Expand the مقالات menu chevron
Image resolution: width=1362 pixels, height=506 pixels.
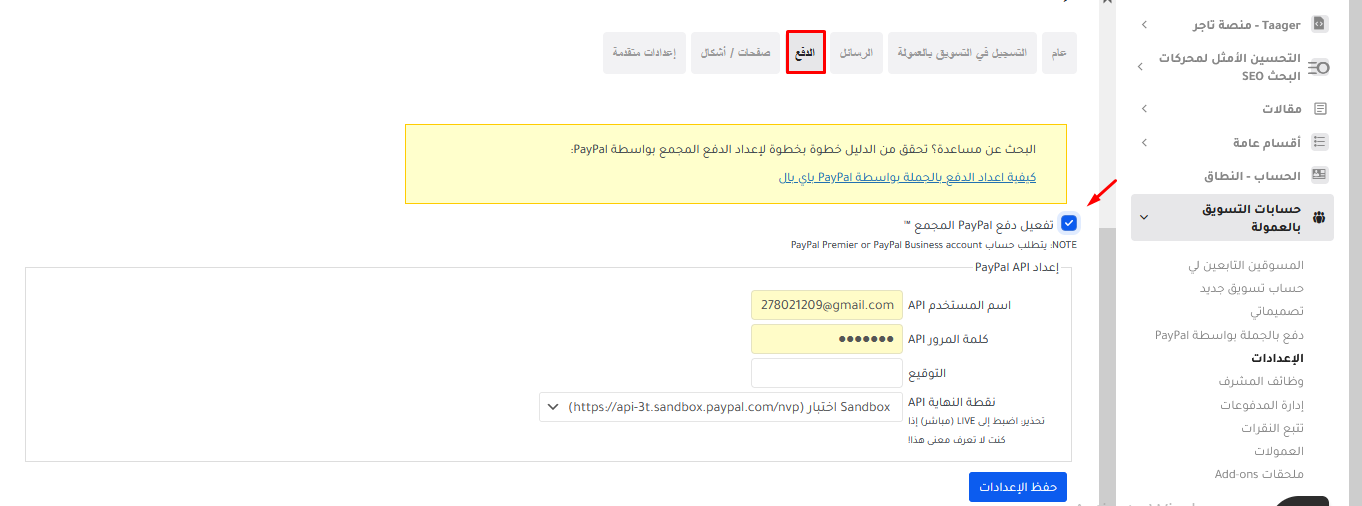[x=1144, y=108]
